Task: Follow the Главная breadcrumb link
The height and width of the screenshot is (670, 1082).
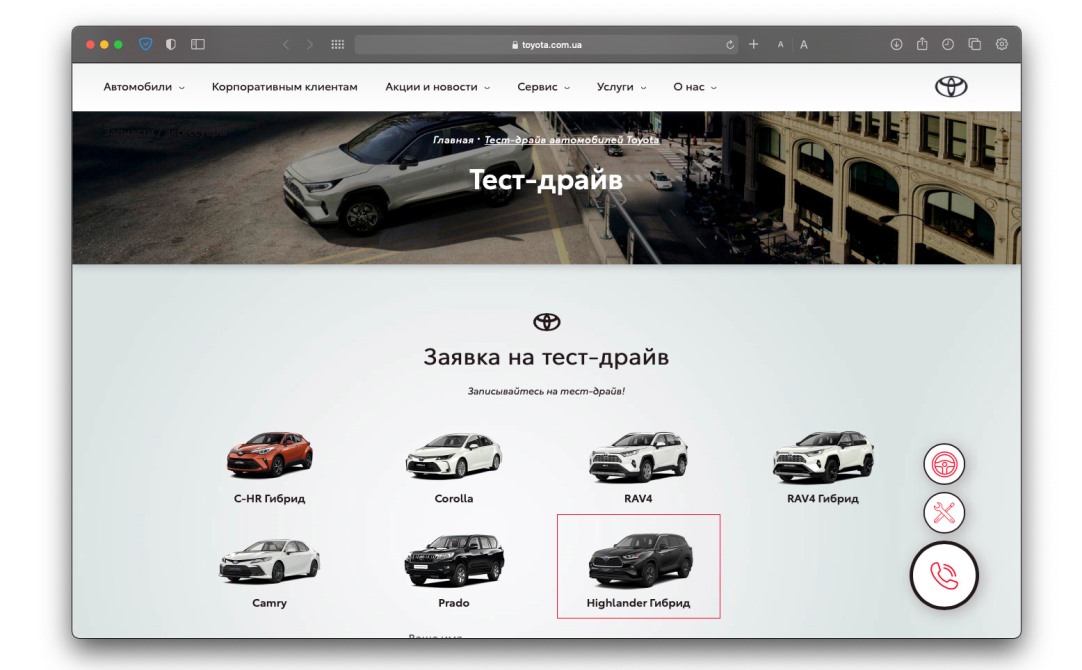Action: (453, 140)
